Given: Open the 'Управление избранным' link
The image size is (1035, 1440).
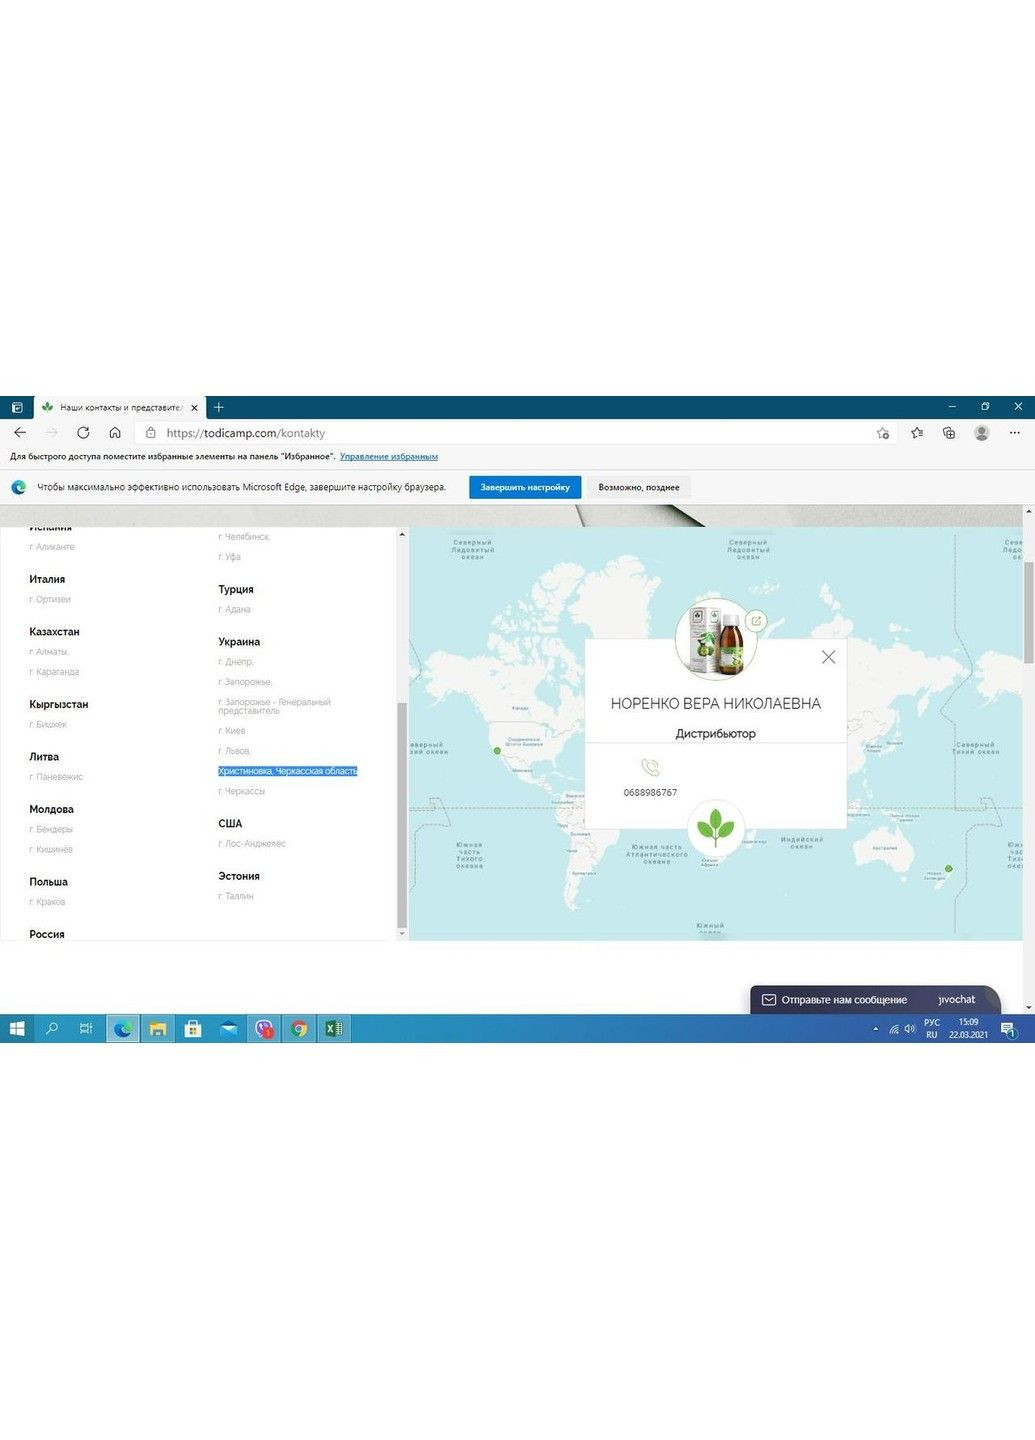Looking at the screenshot, I should click(x=389, y=457).
